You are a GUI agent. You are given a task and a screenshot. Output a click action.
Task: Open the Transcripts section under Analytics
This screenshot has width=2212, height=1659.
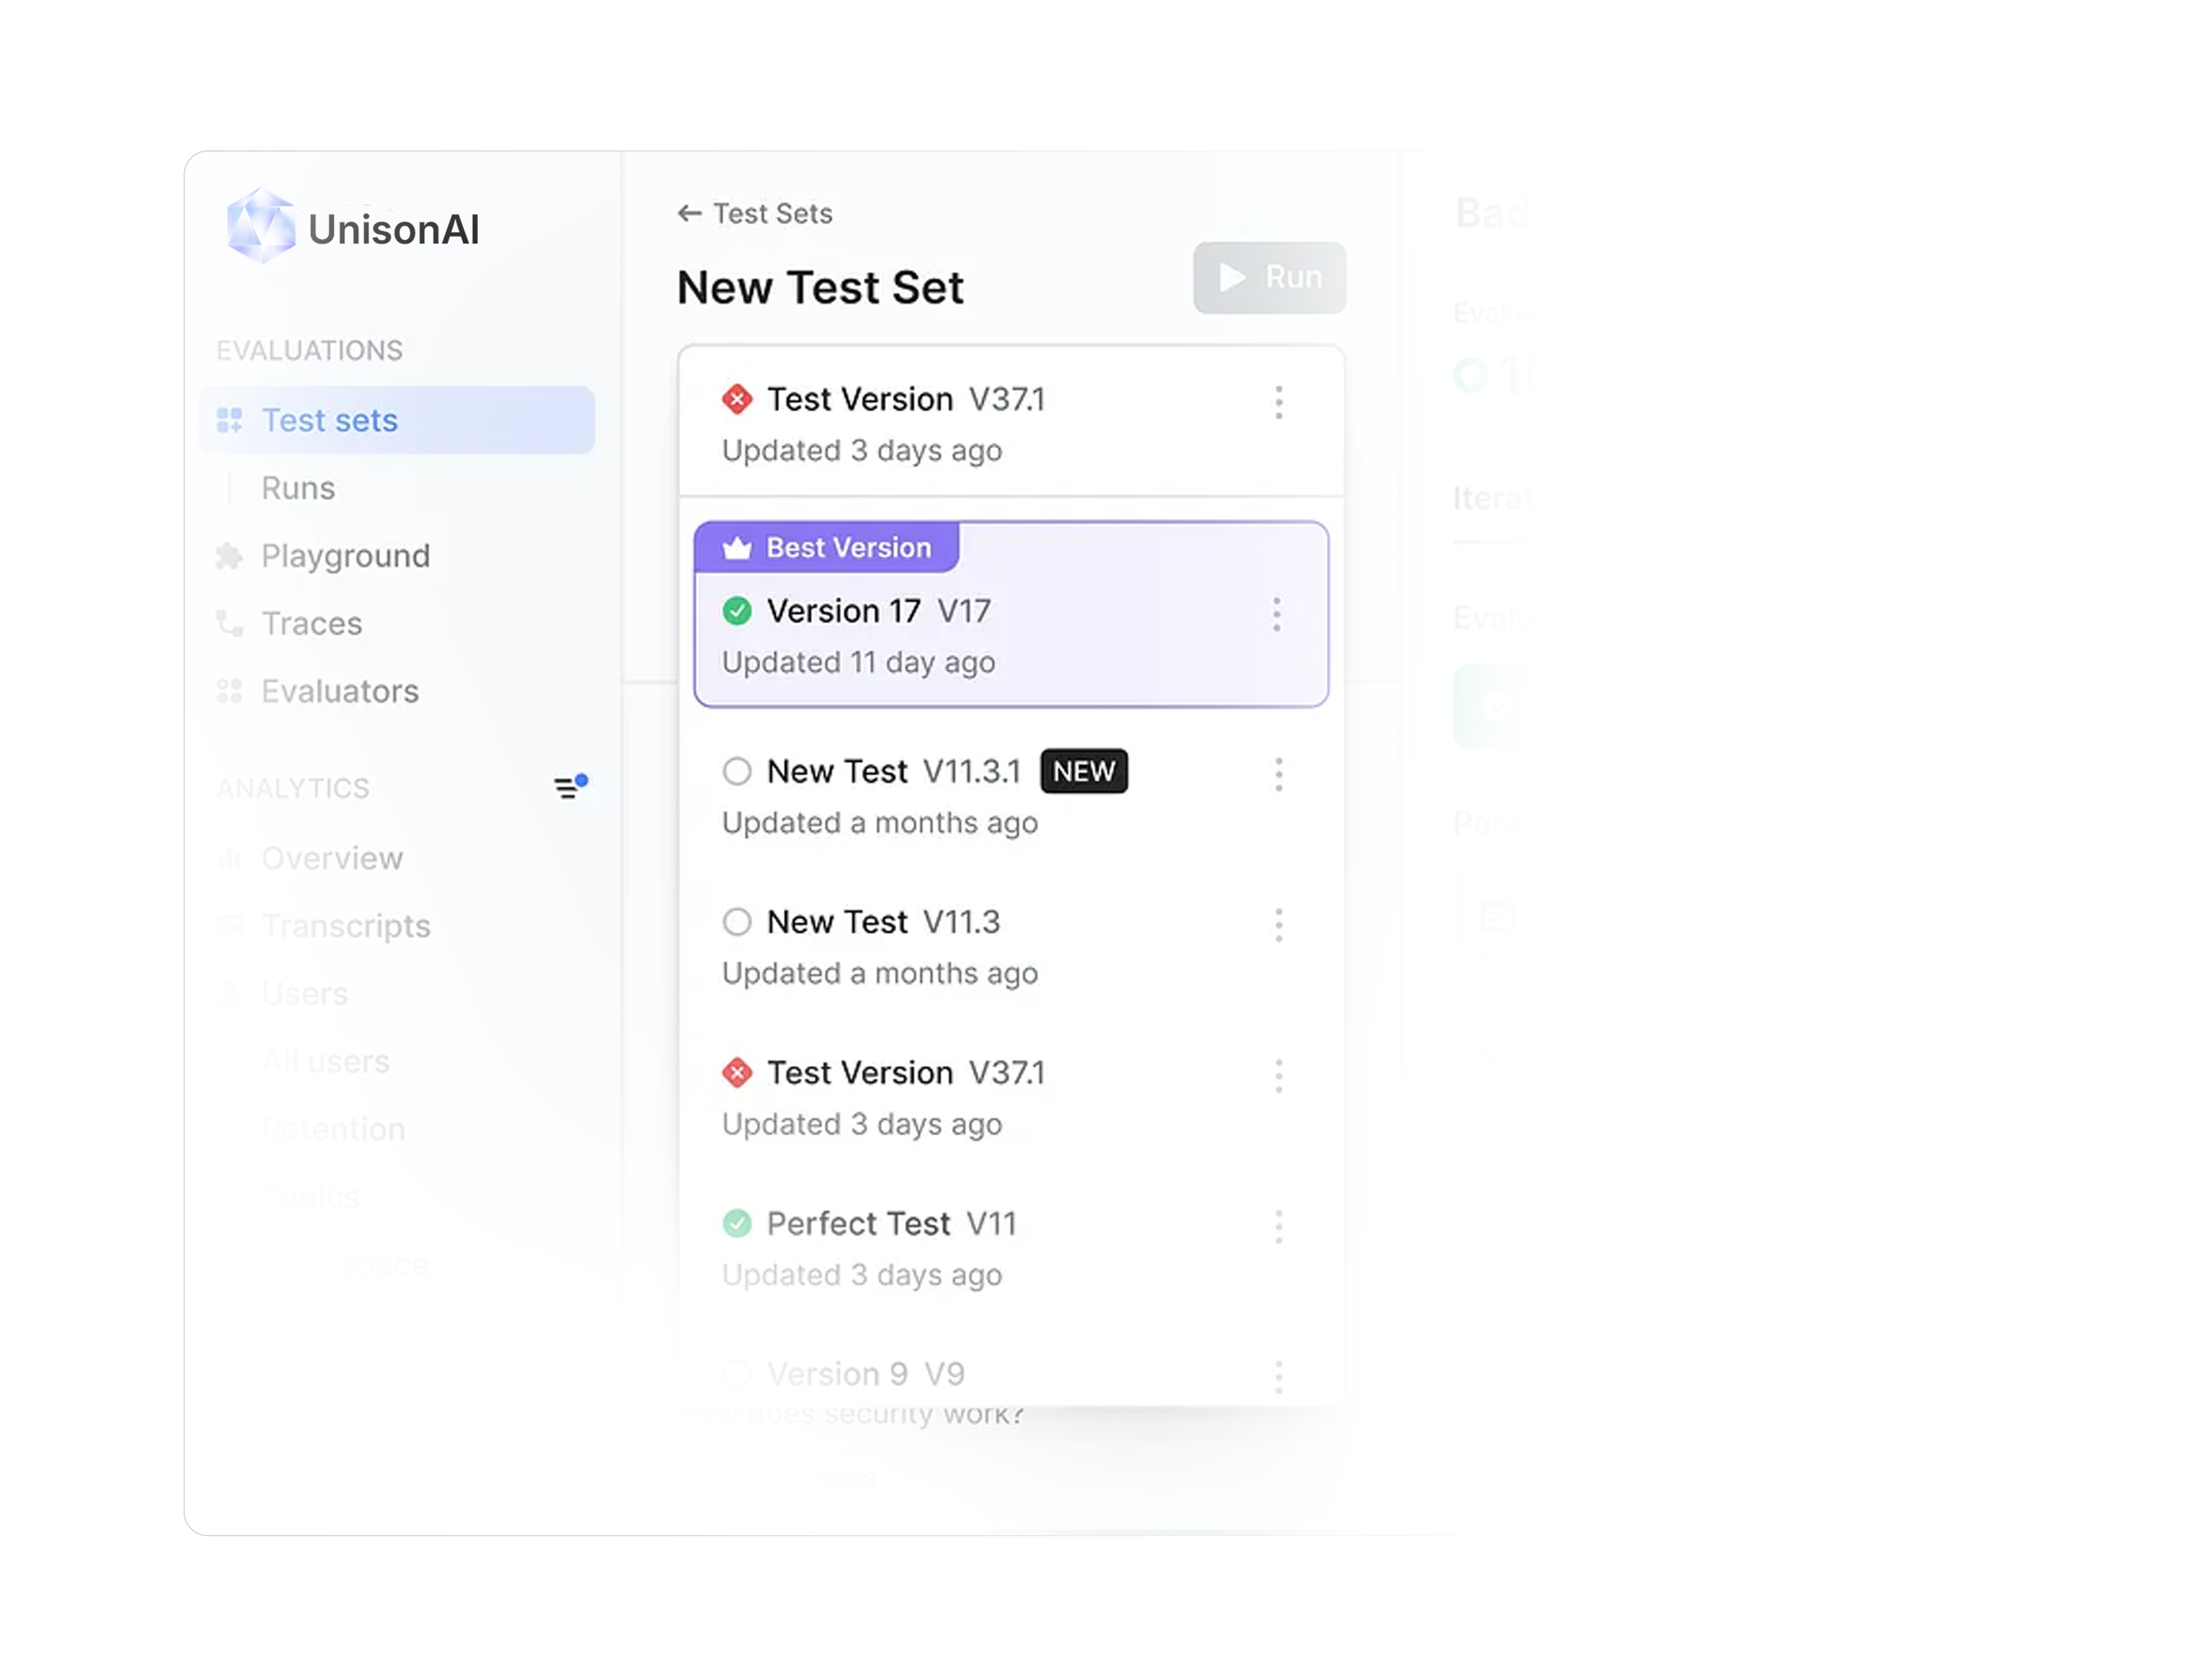pos(346,925)
